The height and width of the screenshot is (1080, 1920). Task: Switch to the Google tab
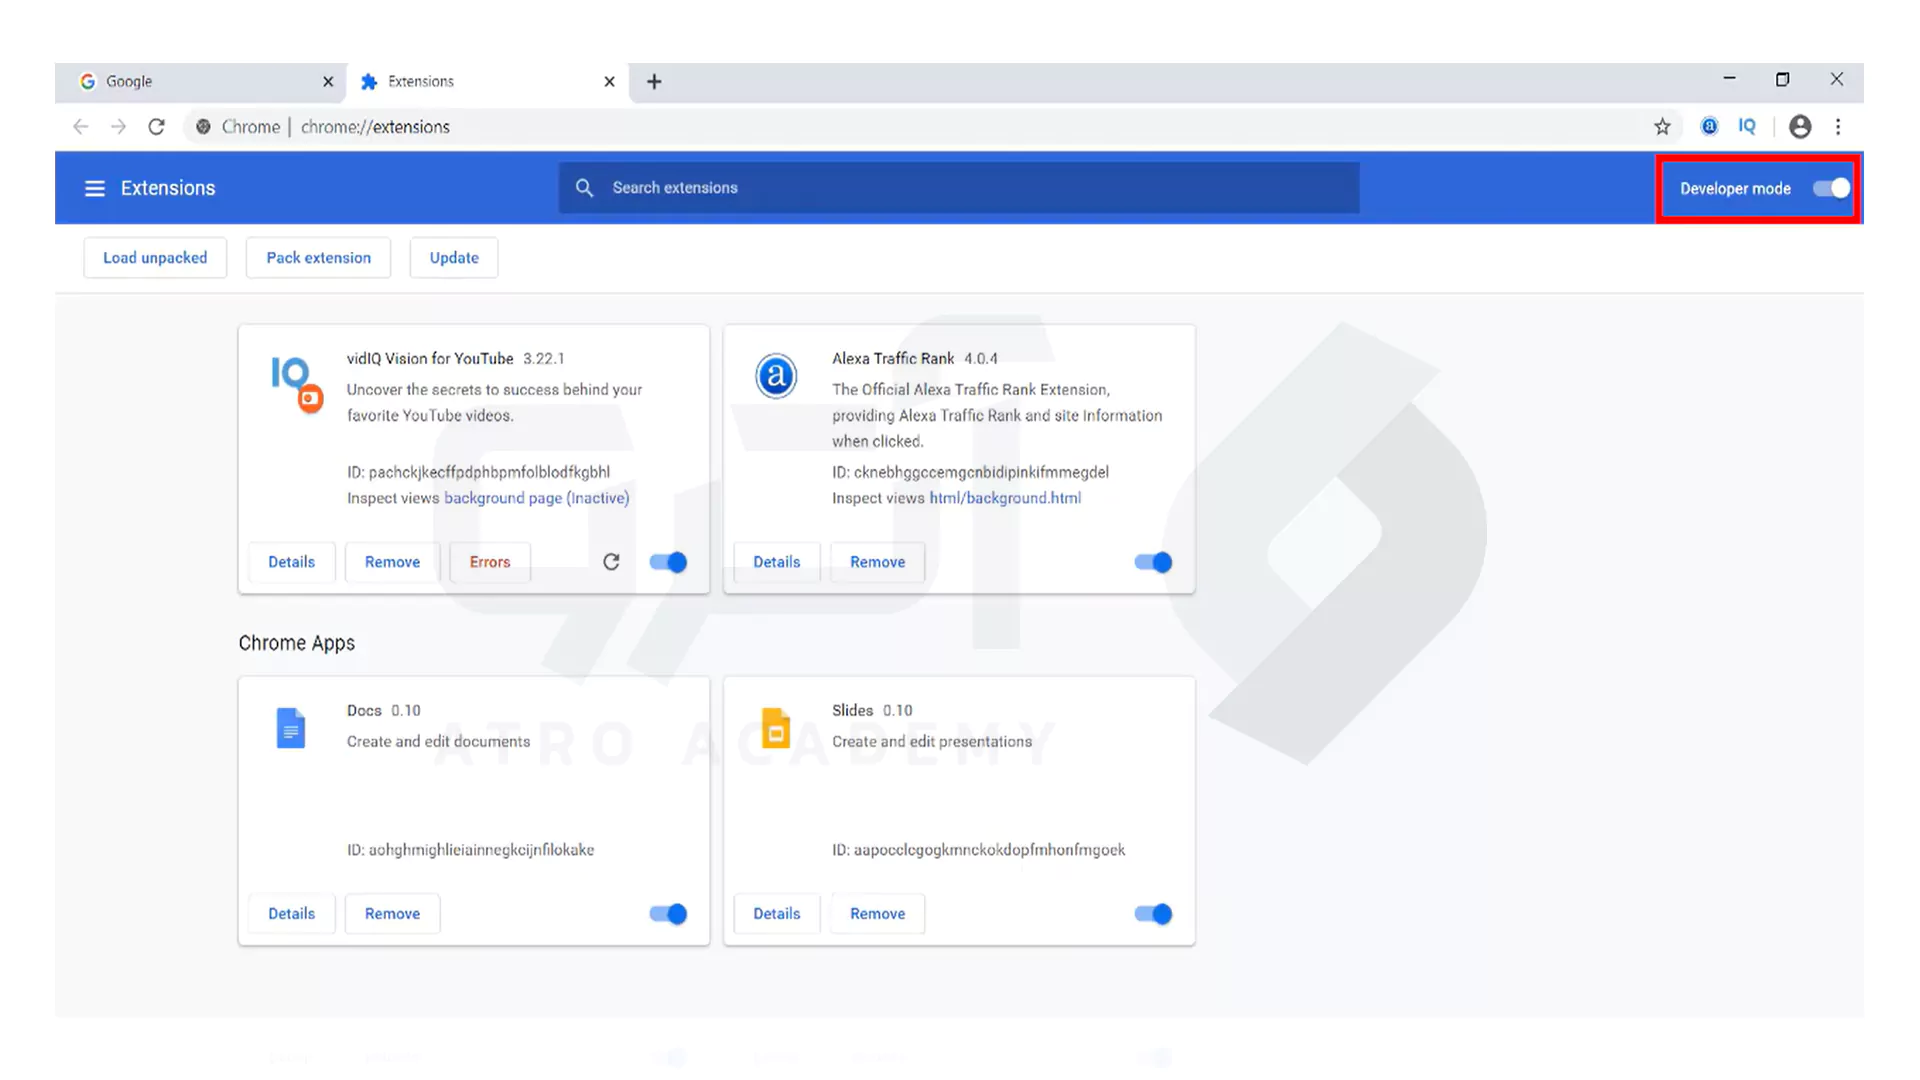[200, 82]
